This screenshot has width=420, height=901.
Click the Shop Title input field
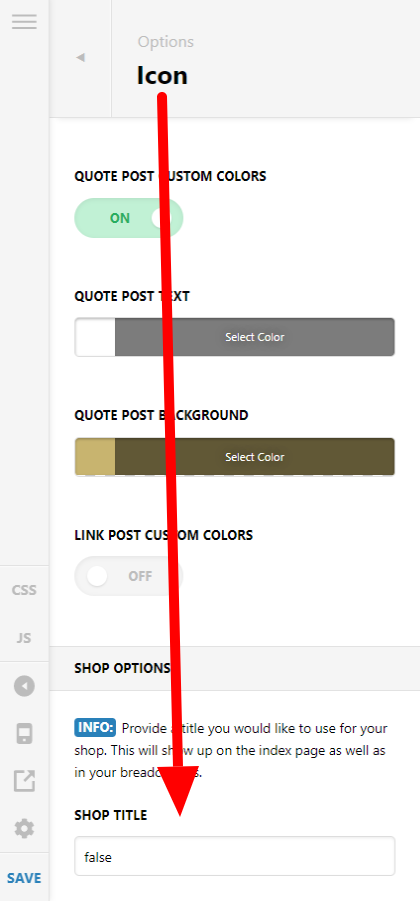(x=234, y=856)
